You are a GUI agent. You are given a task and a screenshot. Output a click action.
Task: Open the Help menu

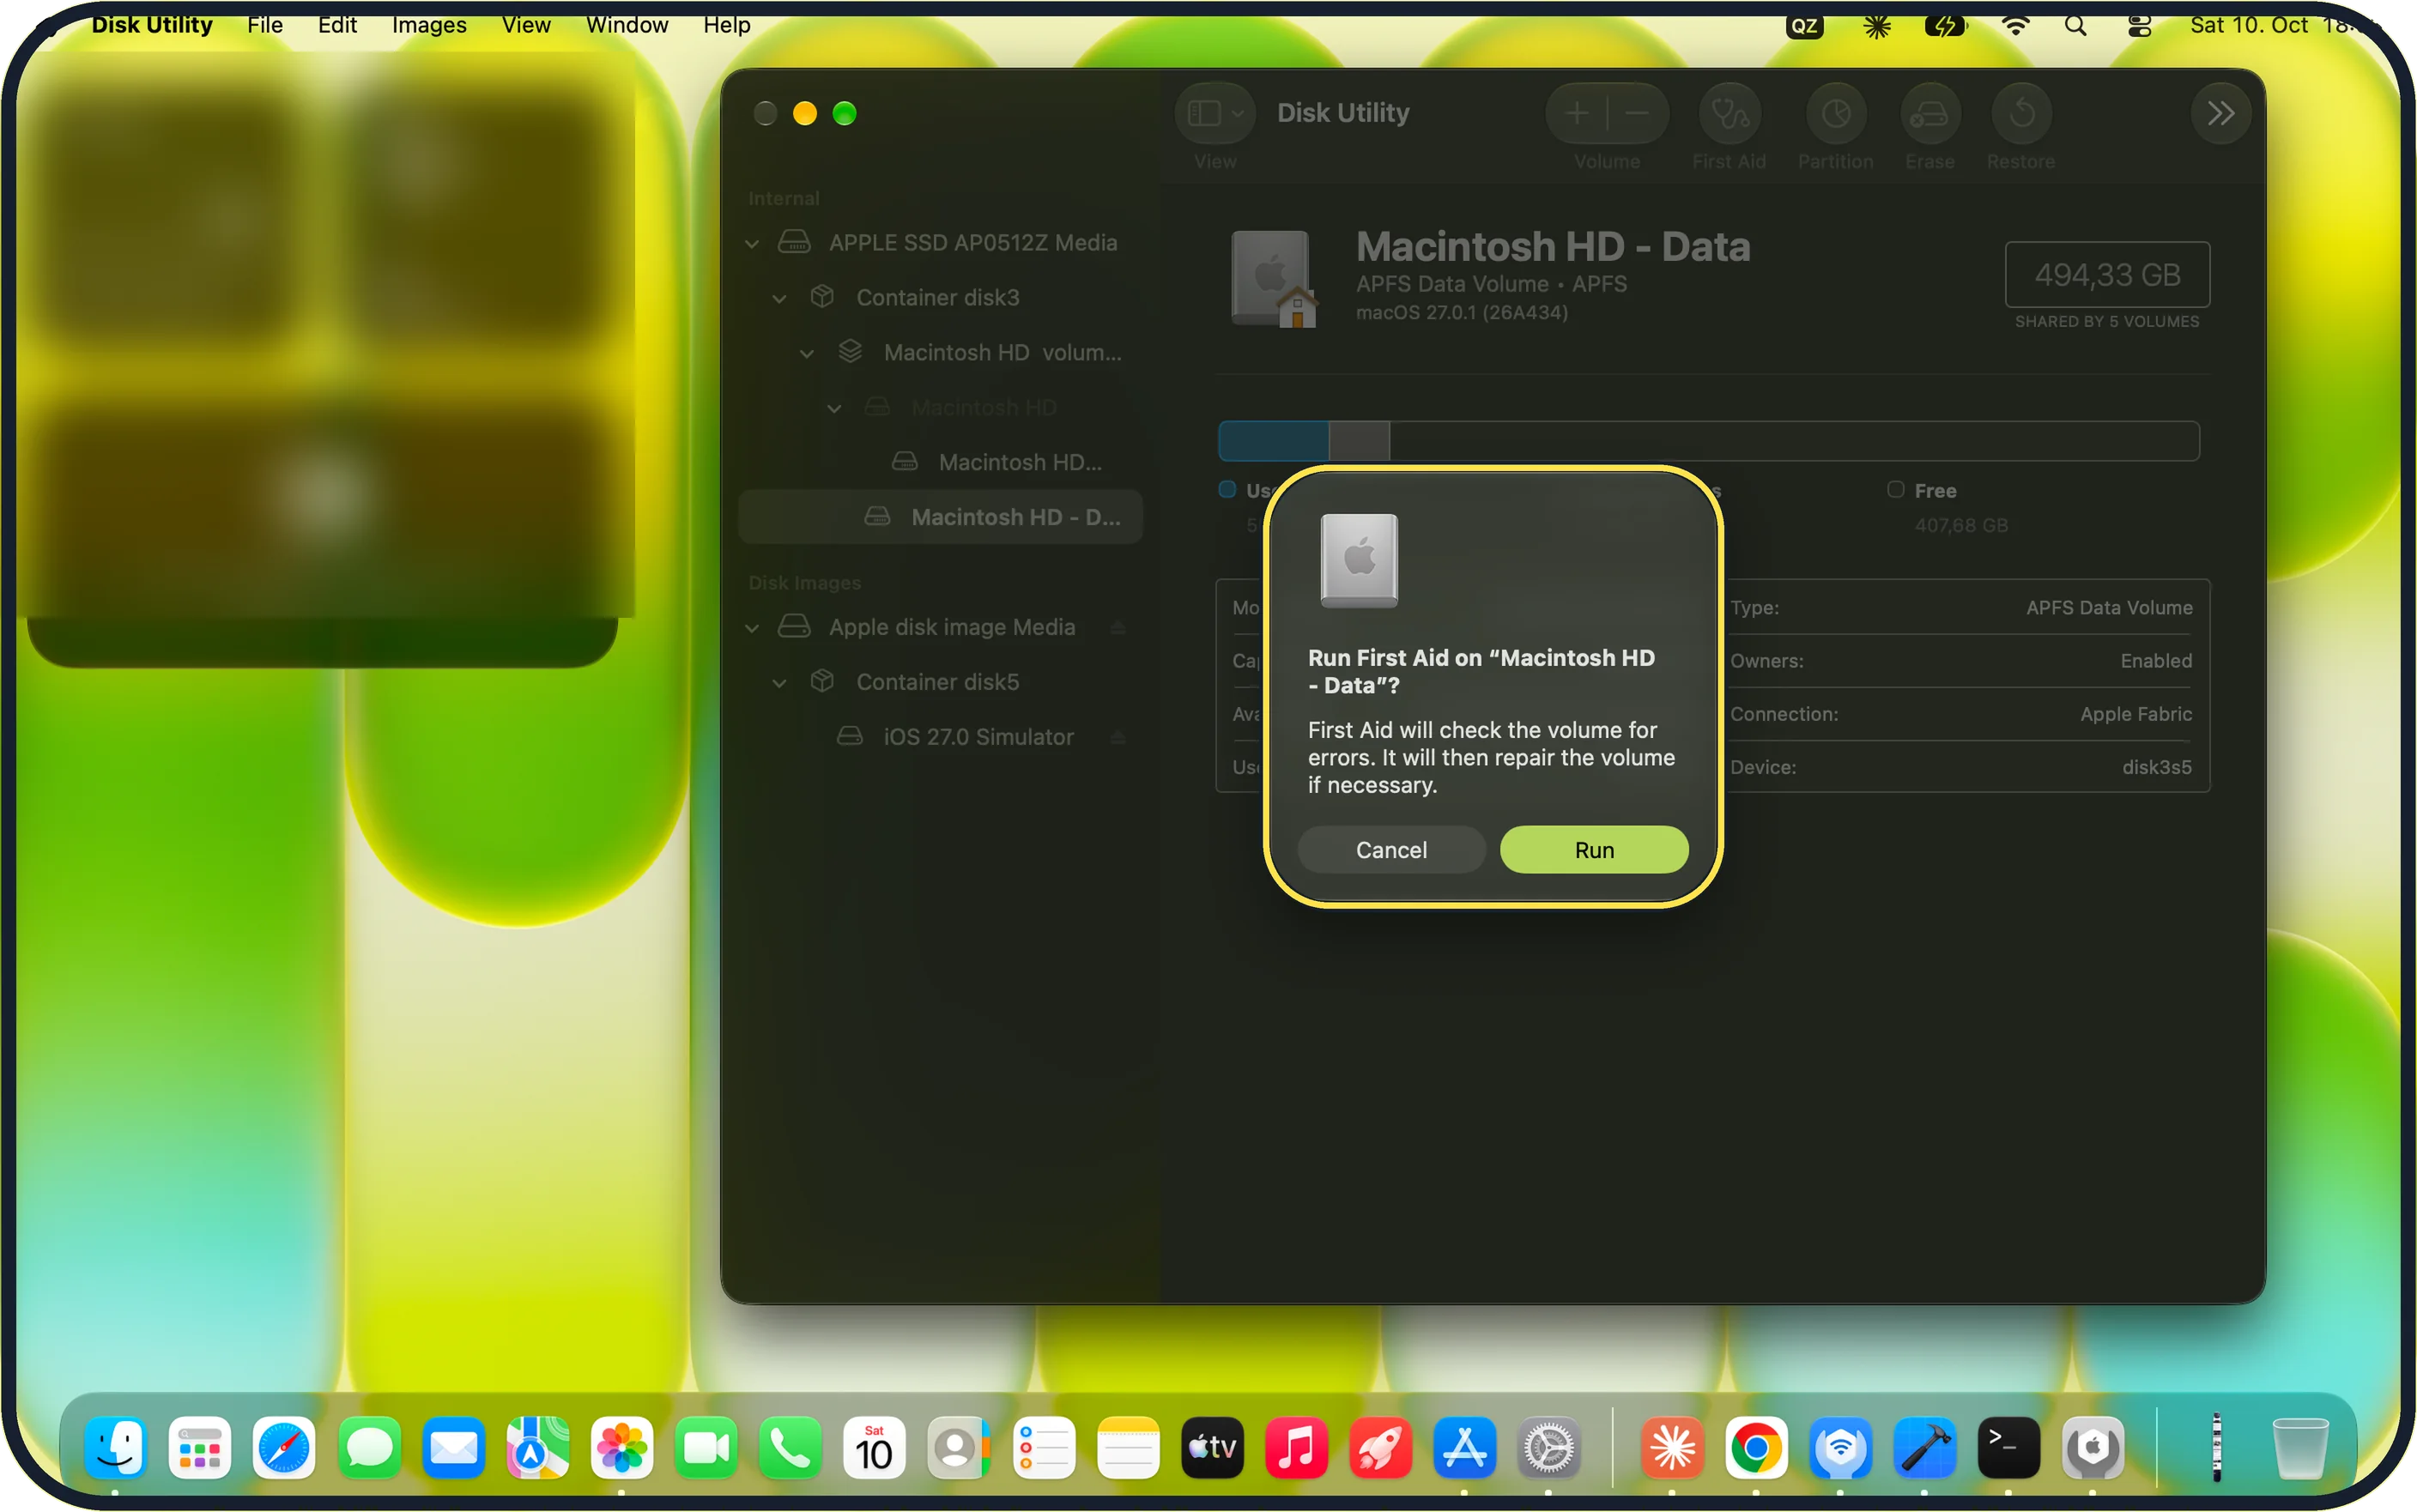(x=726, y=25)
